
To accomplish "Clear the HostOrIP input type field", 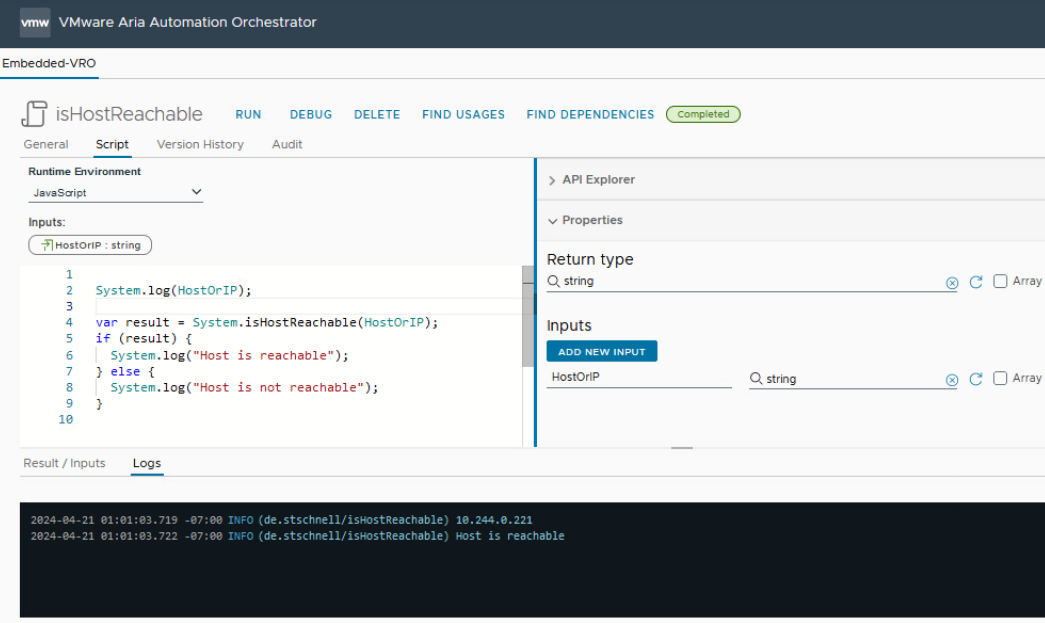I will coord(952,380).
